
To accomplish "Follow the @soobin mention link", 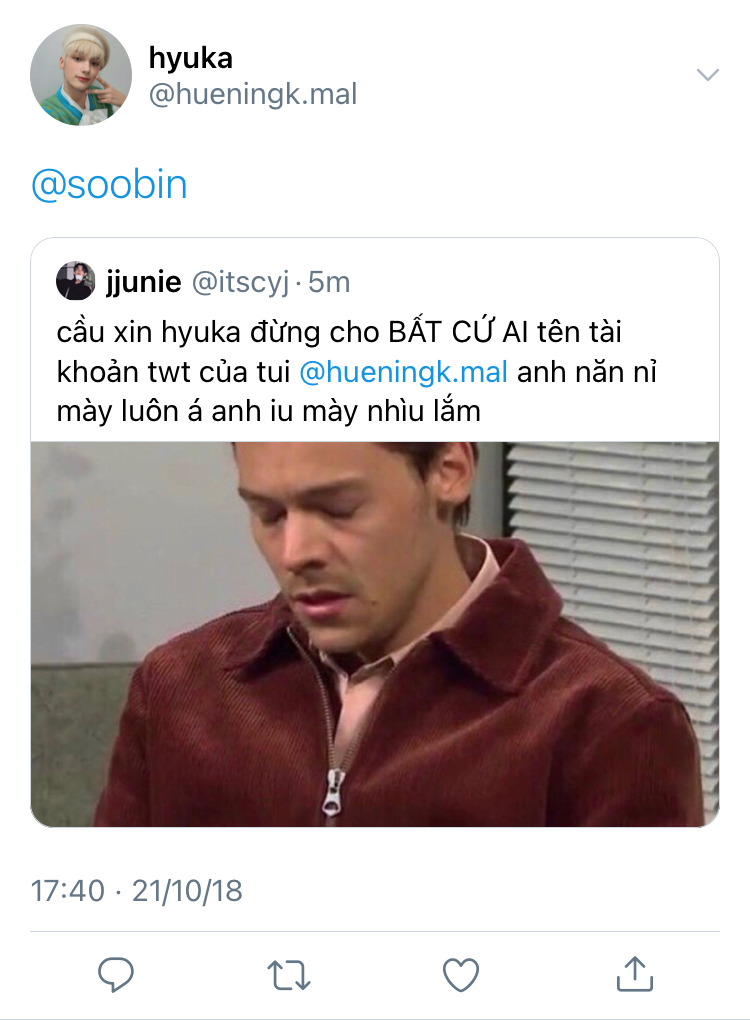I will coord(109,185).
